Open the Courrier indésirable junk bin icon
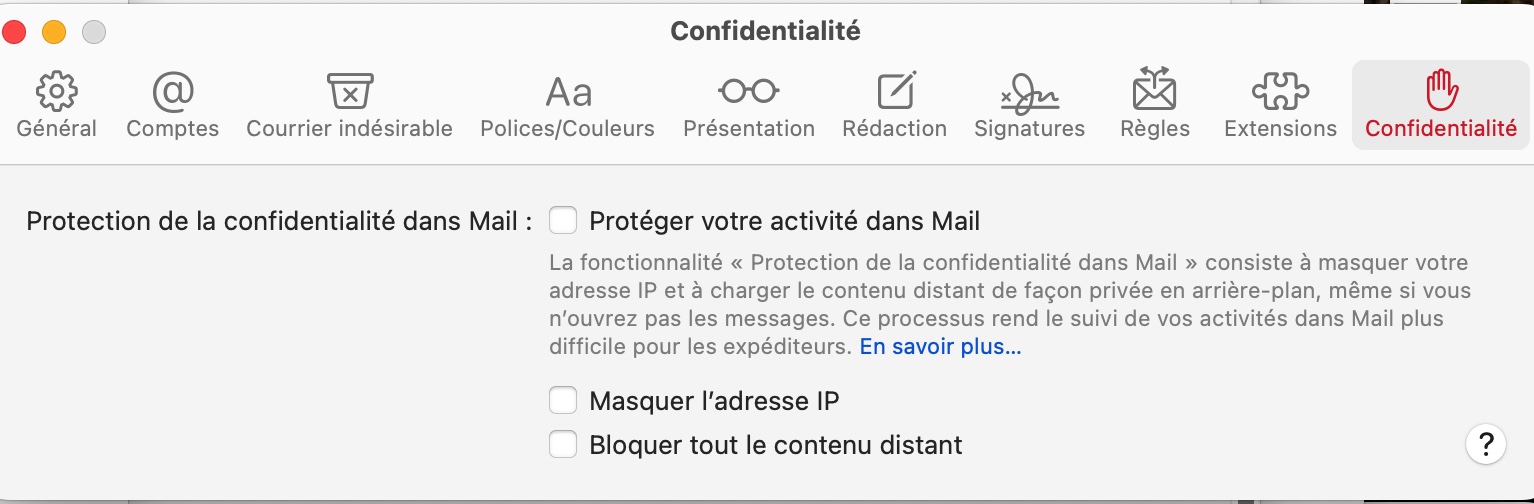1534x504 pixels. pyautogui.click(x=349, y=92)
